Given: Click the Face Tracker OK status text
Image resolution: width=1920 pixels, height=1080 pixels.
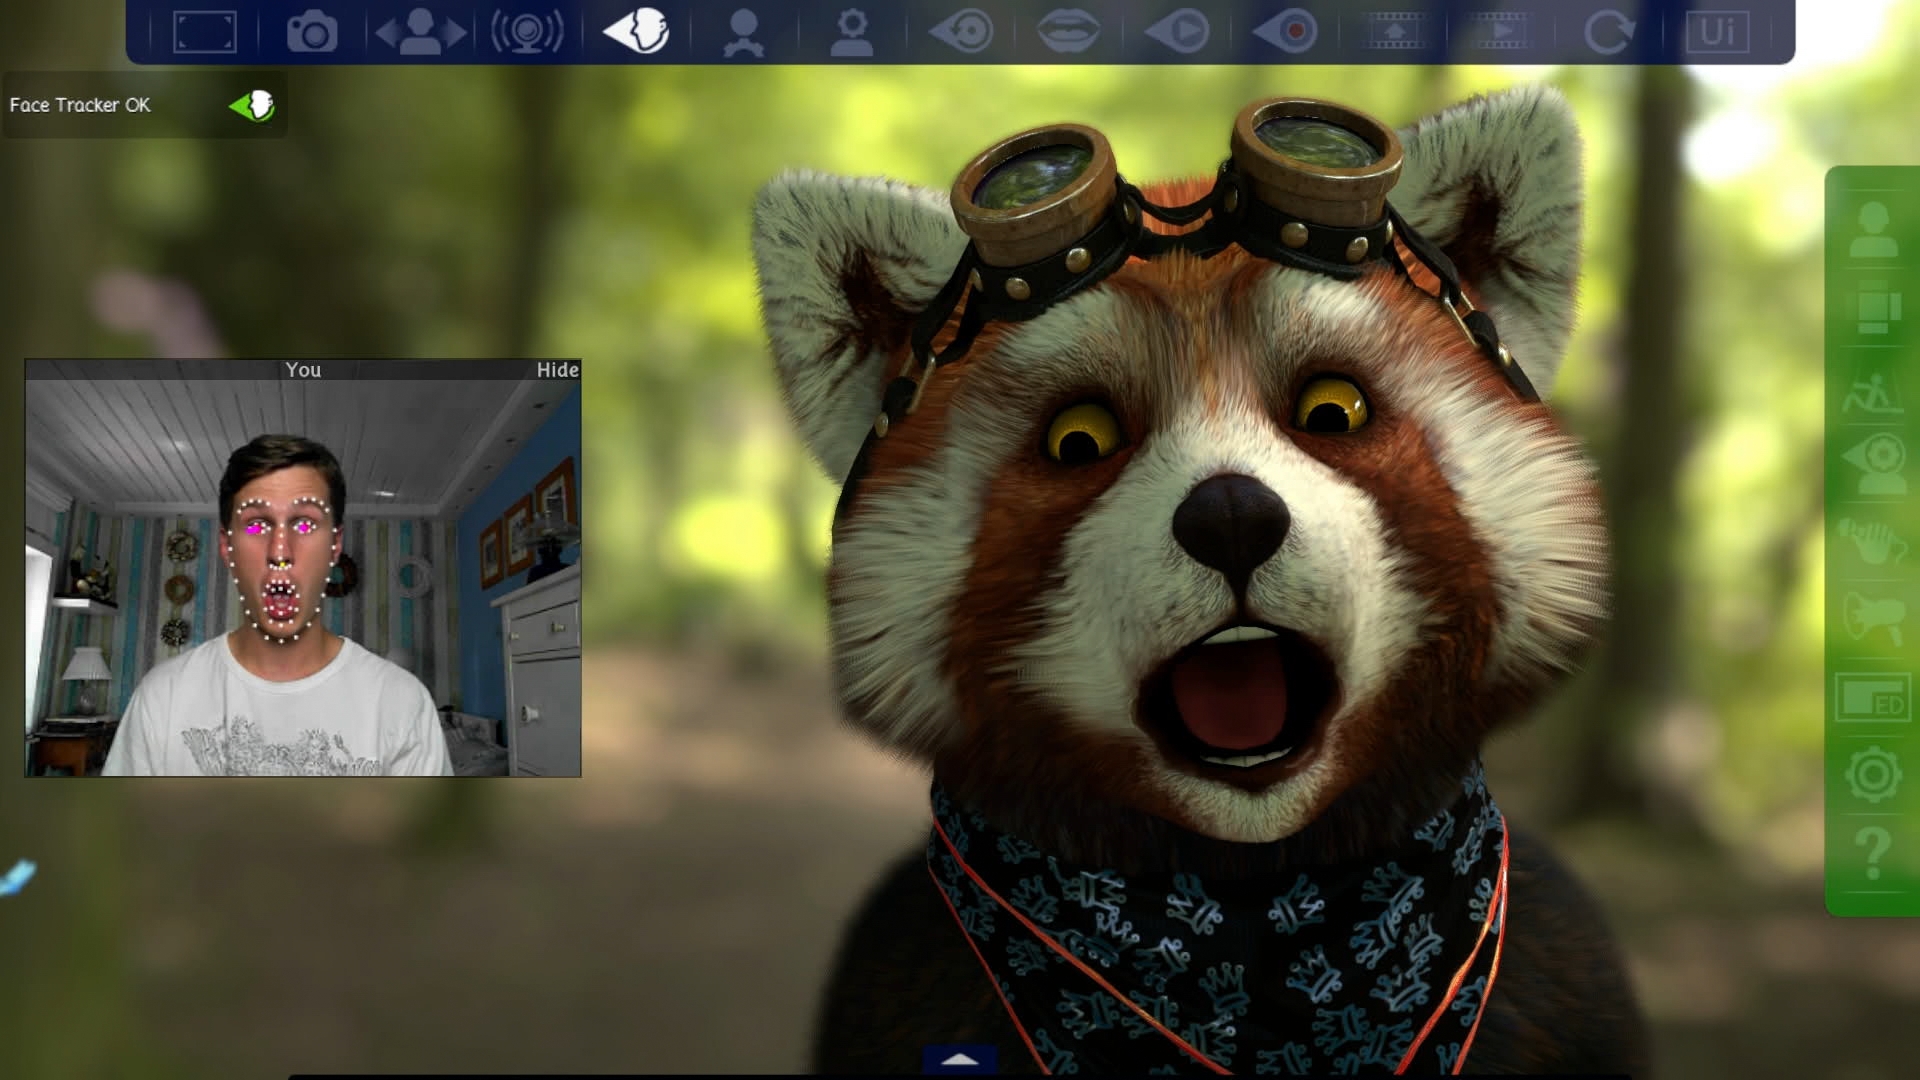Looking at the screenshot, I should [80, 105].
